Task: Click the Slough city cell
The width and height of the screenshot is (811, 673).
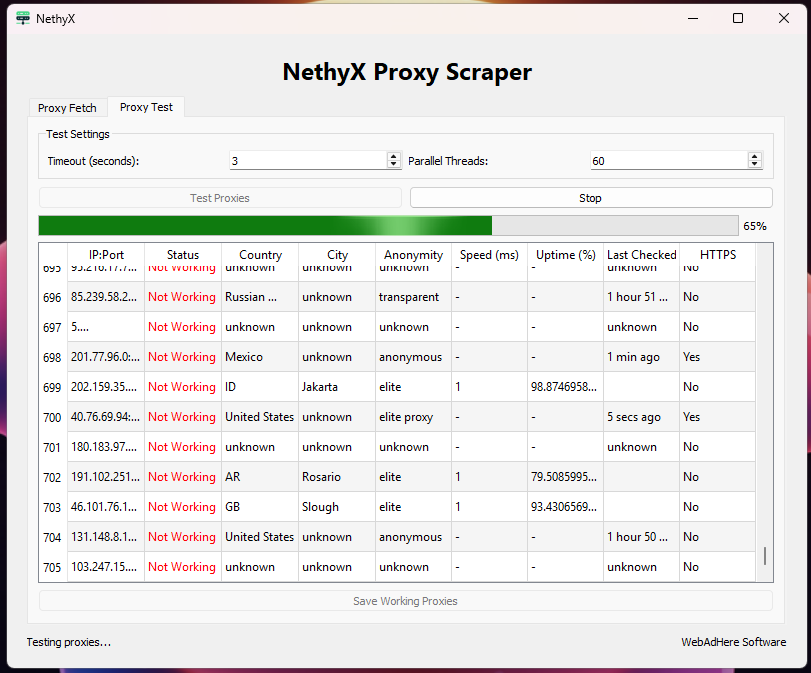Action: (x=337, y=507)
